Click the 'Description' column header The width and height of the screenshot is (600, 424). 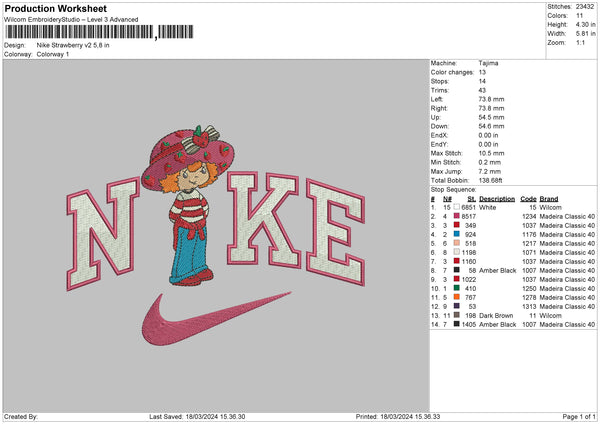(x=497, y=199)
